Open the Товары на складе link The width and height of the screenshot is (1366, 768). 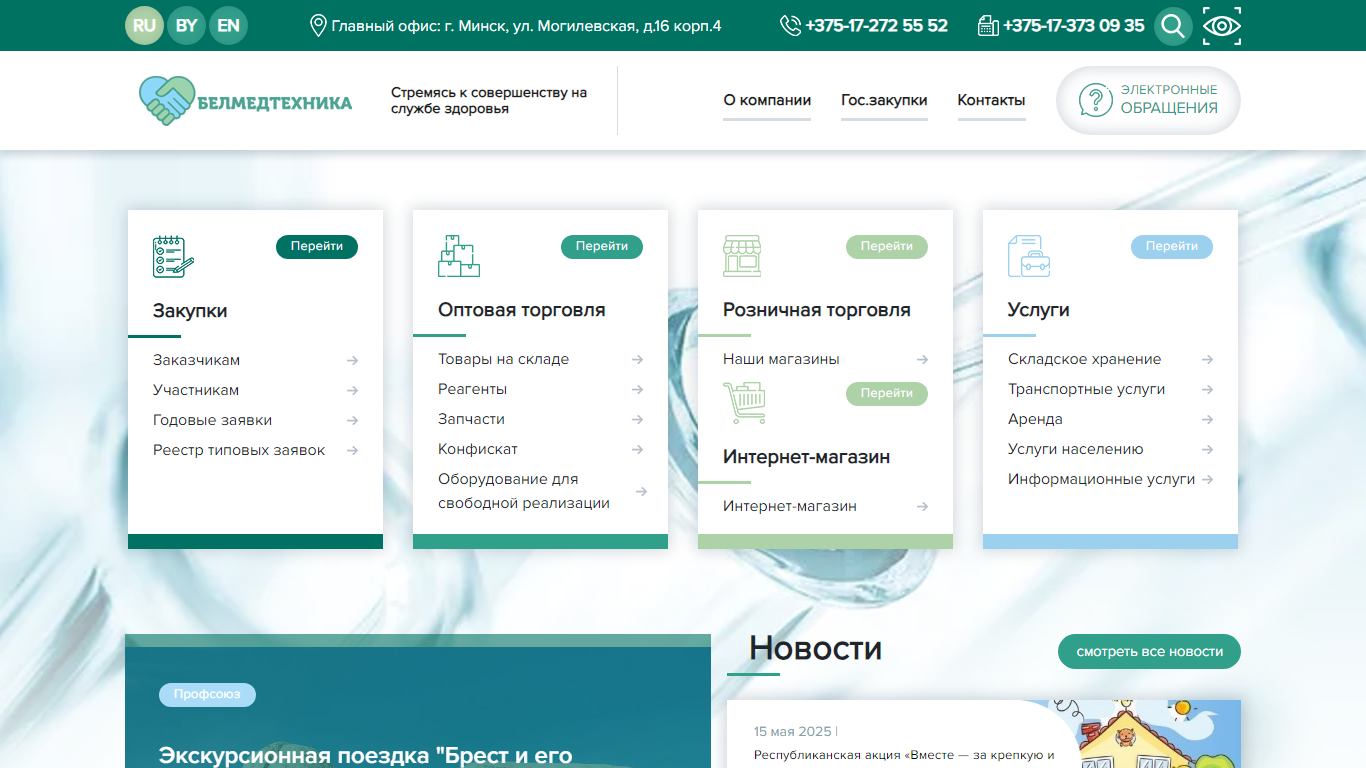pos(503,359)
